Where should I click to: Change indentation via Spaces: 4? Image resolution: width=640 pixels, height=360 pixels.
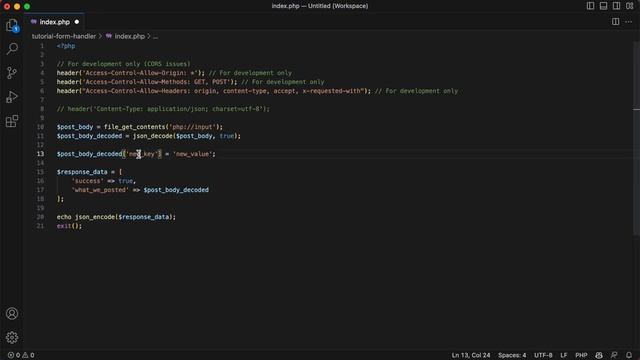pyautogui.click(x=512, y=355)
